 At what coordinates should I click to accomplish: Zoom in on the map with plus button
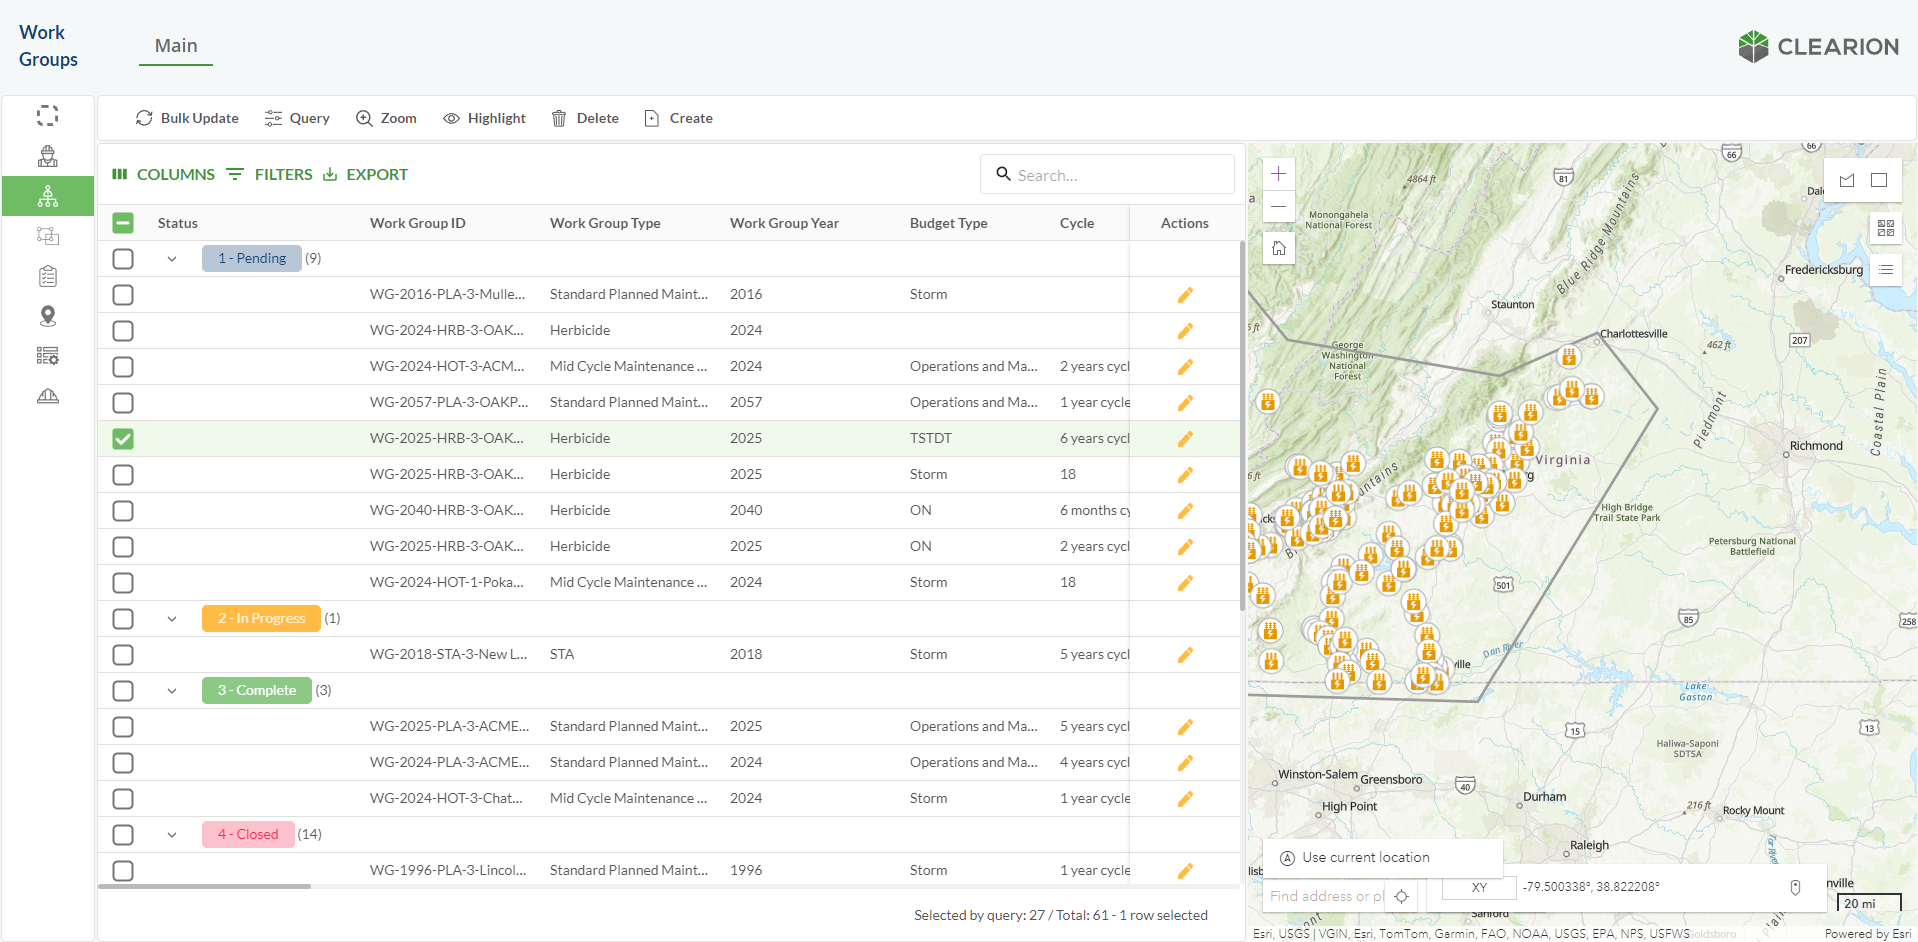(x=1278, y=174)
